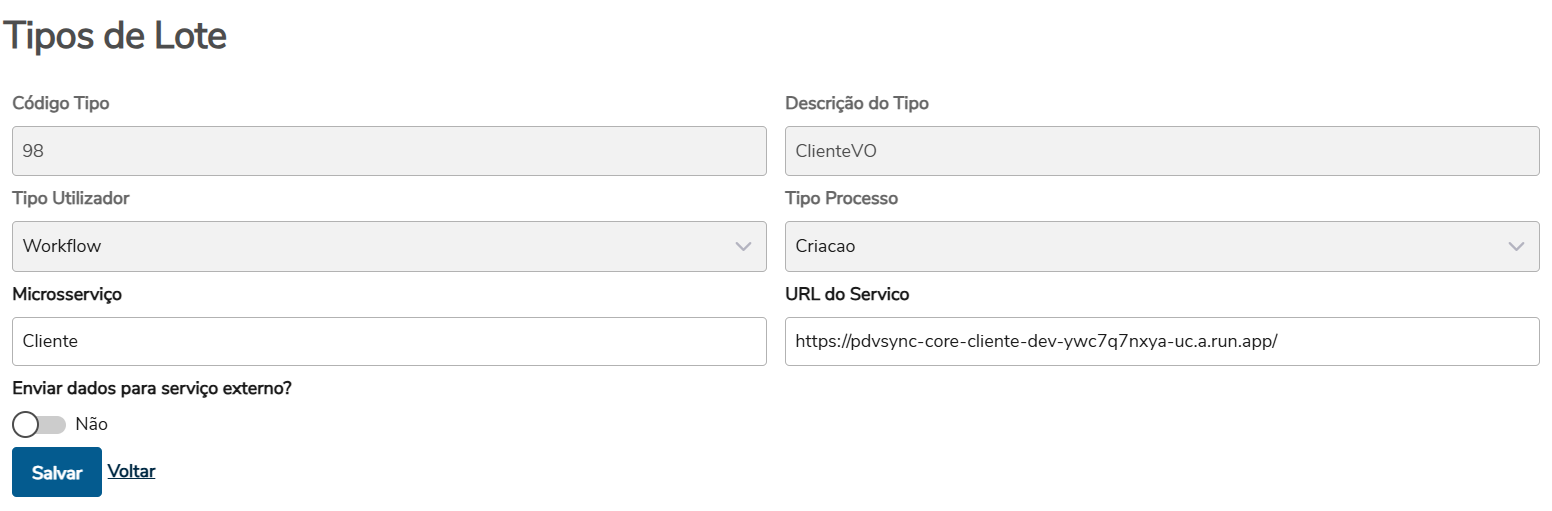Select the Código Tipo field showing 98
1552x511 pixels.
[389, 151]
